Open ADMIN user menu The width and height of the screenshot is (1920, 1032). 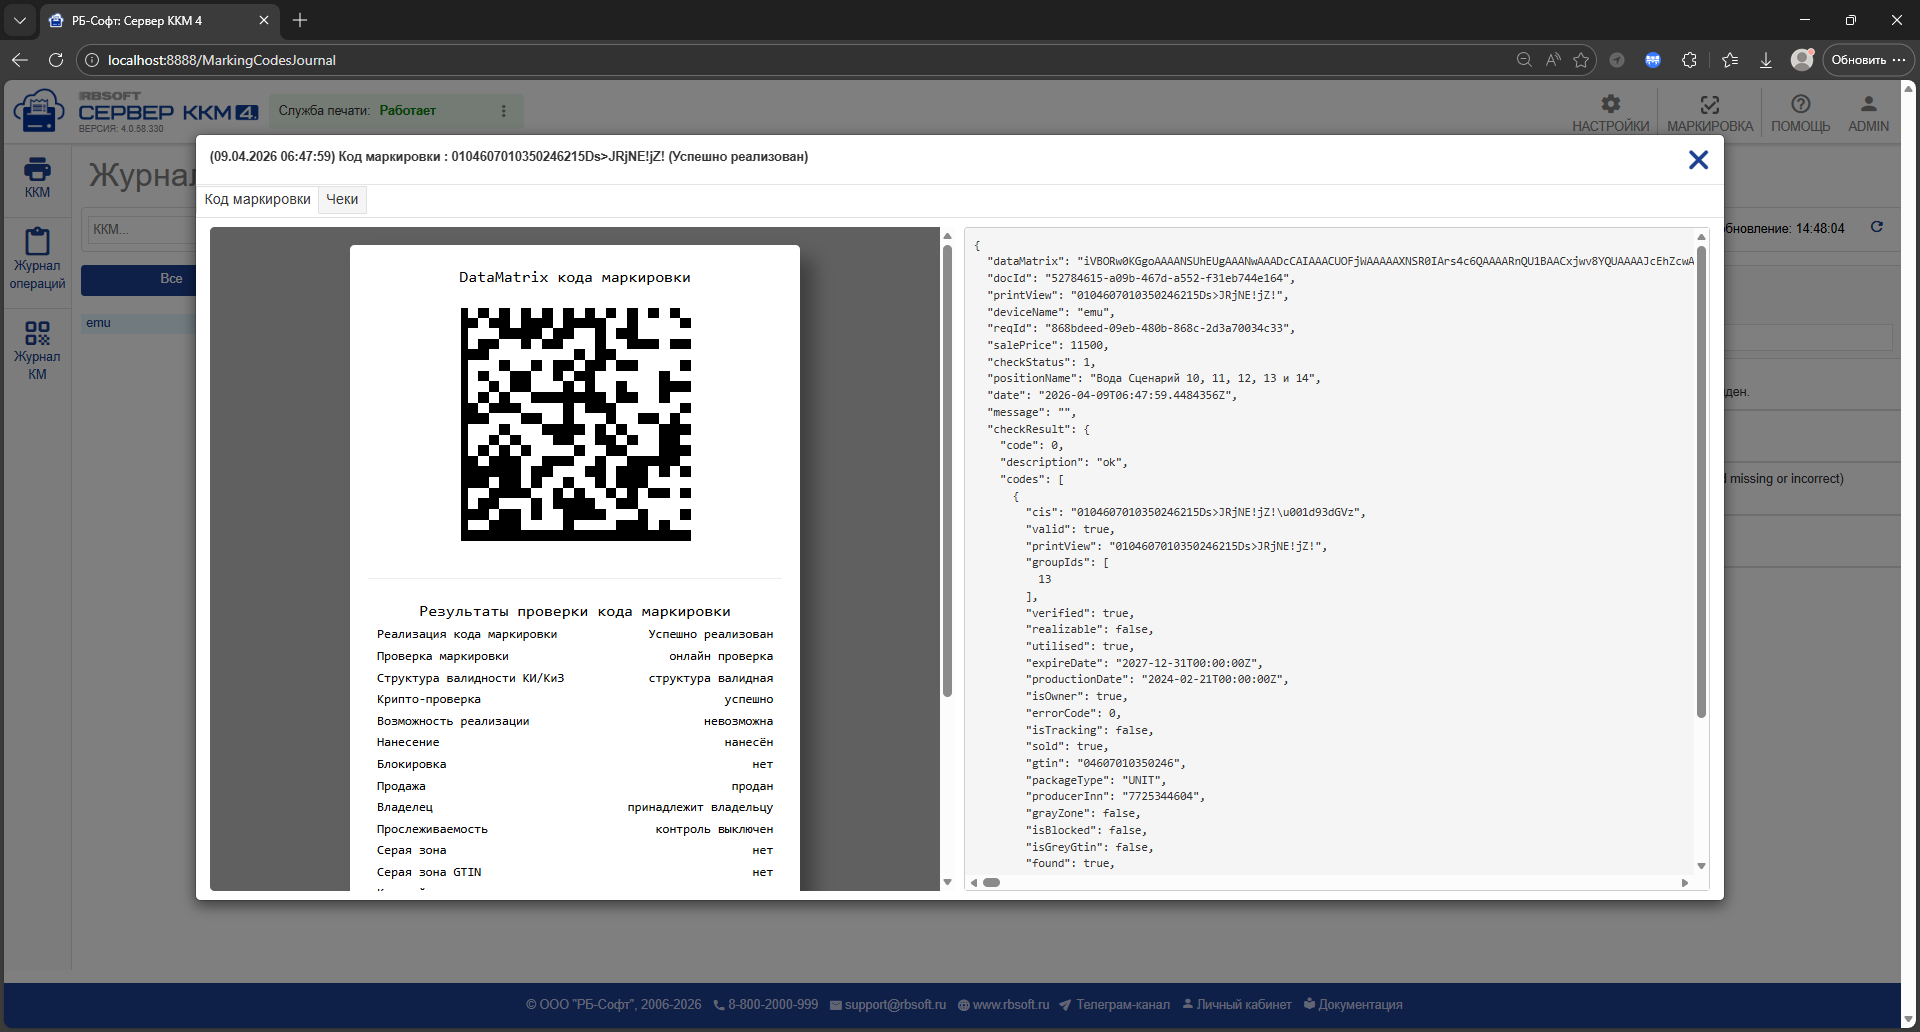(1868, 113)
